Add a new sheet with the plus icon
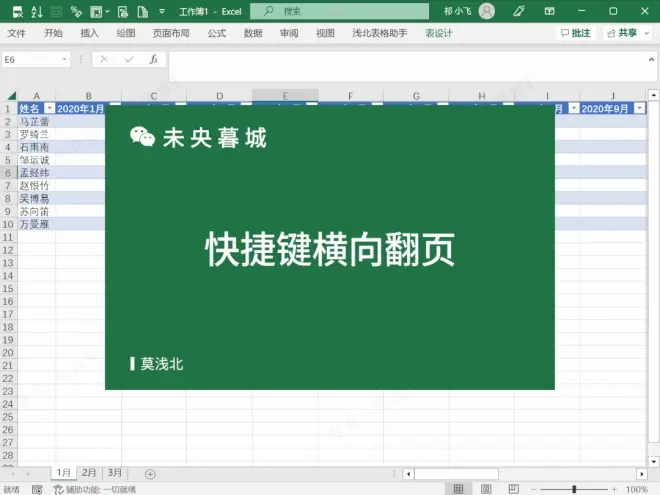The width and height of the screenshot is (660, 495). [x=150, y=474]
